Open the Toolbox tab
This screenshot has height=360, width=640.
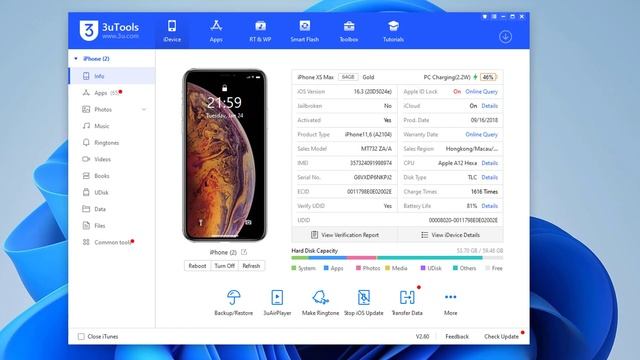point(349,31)
